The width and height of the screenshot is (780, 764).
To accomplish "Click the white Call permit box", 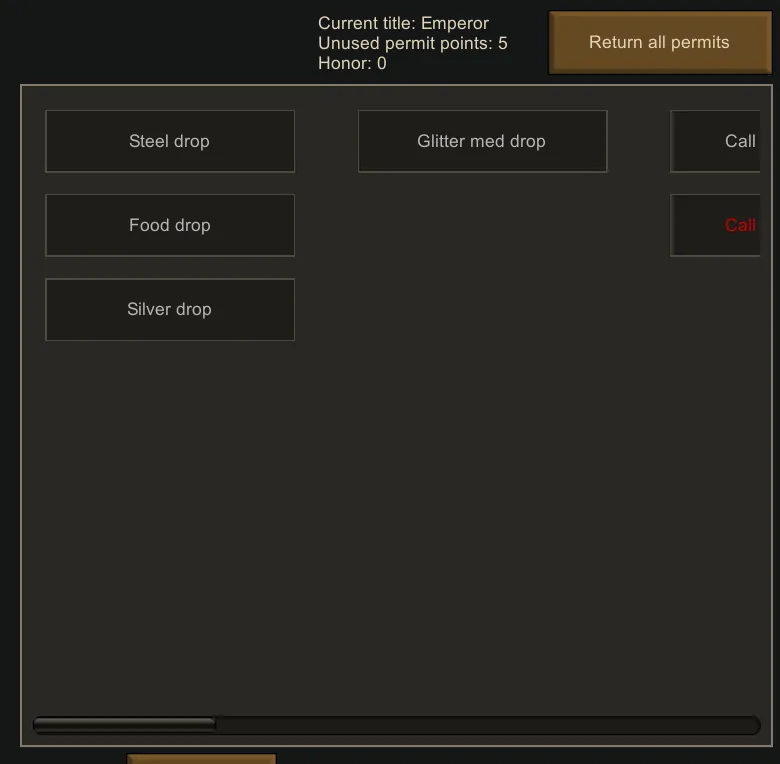I will 715,141.
